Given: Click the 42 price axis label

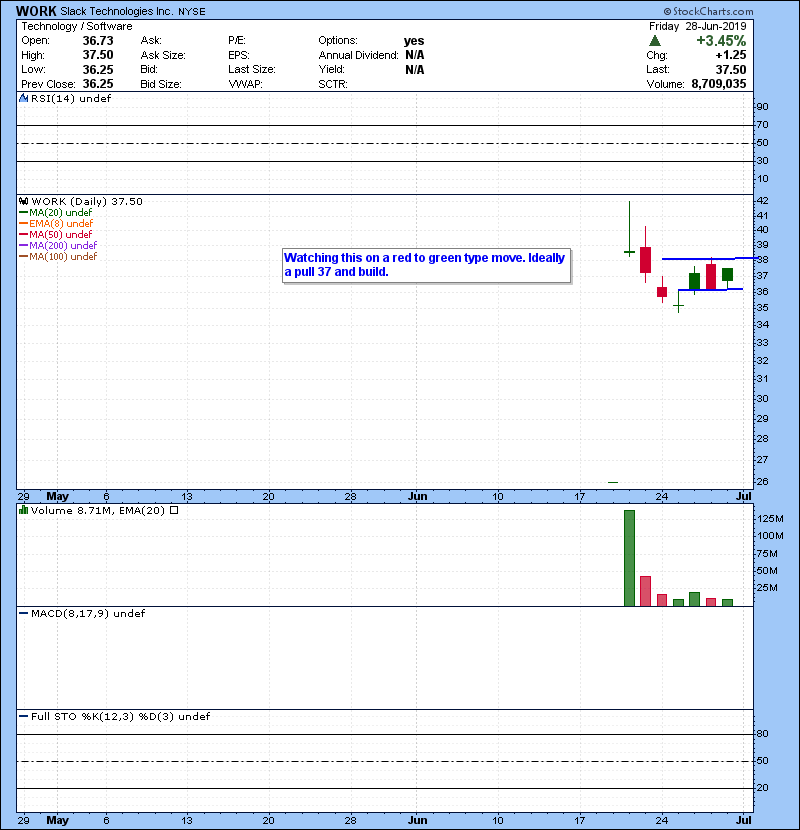Looking at the screenshot, I should click(762, 201).
